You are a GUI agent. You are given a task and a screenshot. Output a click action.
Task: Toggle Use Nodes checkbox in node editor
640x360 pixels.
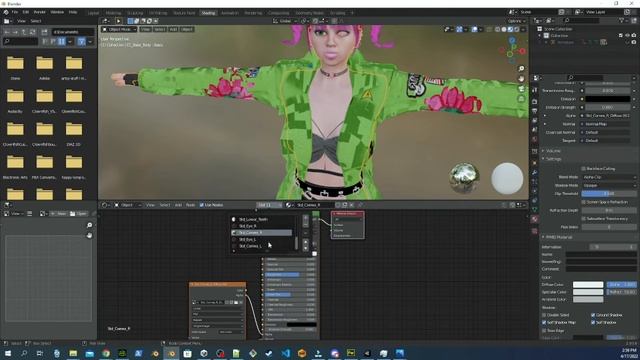tap(202, 205)
